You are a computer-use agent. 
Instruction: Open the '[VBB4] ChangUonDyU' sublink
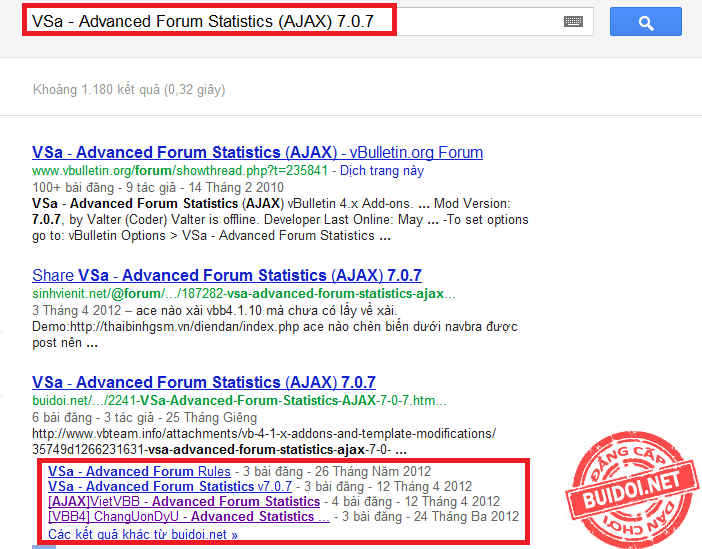coord(188,517)
